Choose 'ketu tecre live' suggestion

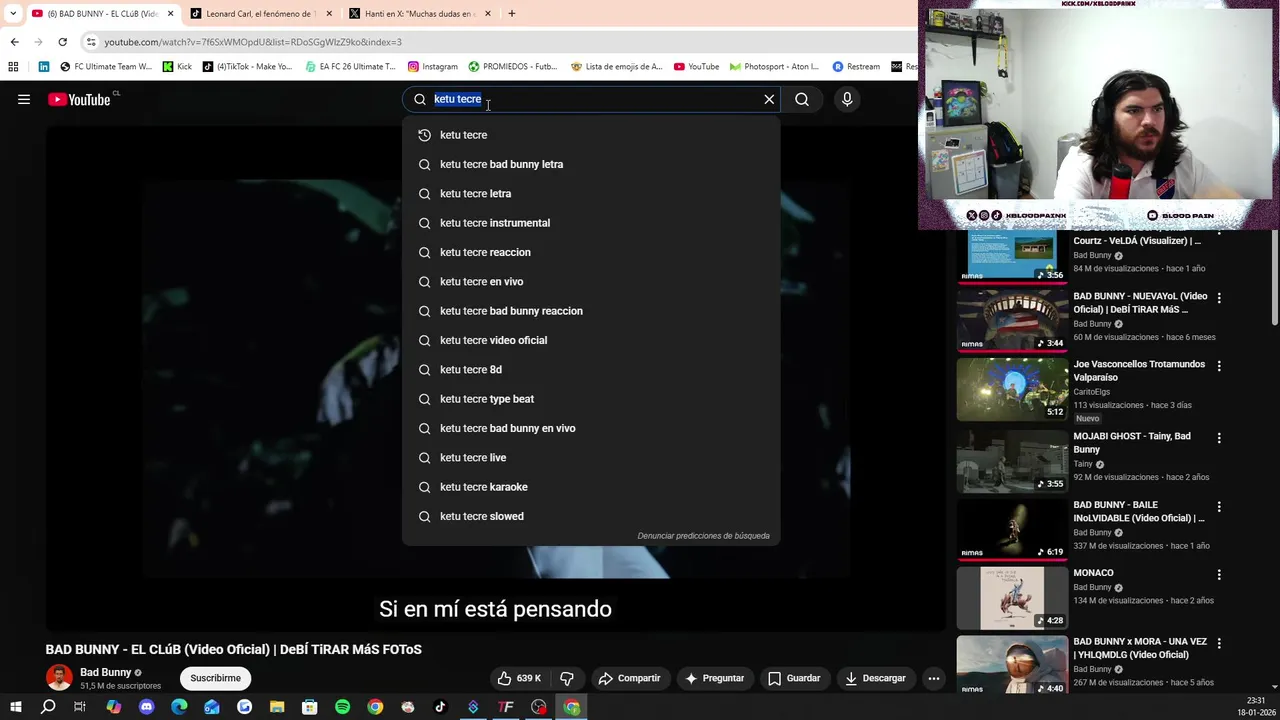pyautogui.click(x=591, y=457)
